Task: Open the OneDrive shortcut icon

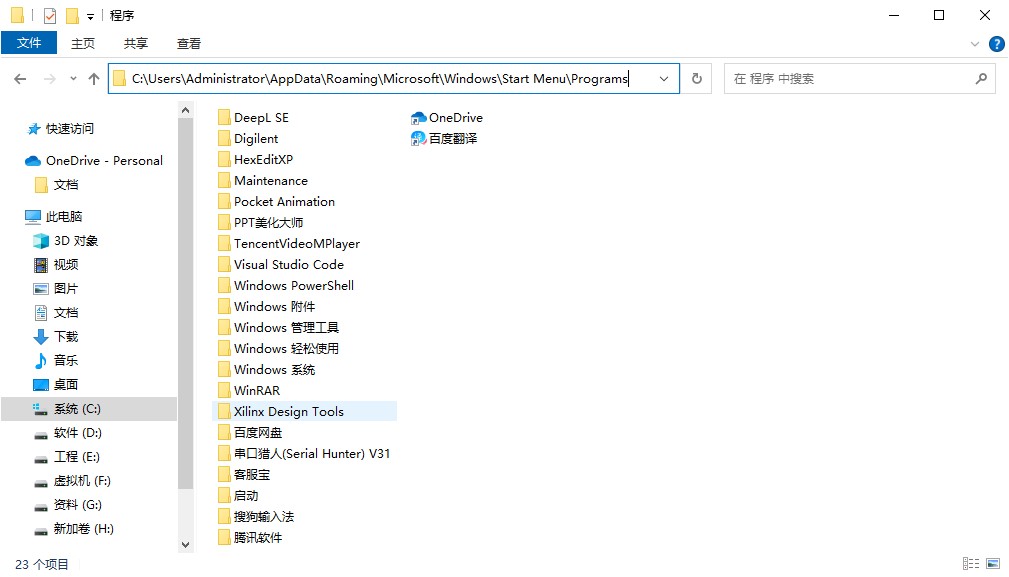Action: coord(419,118)
